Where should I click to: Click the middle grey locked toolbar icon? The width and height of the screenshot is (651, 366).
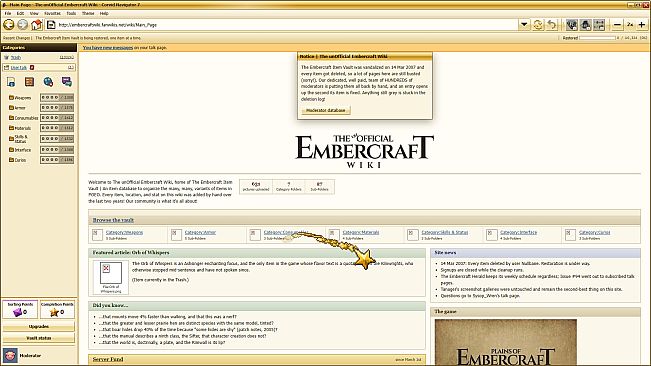point(585,25)
